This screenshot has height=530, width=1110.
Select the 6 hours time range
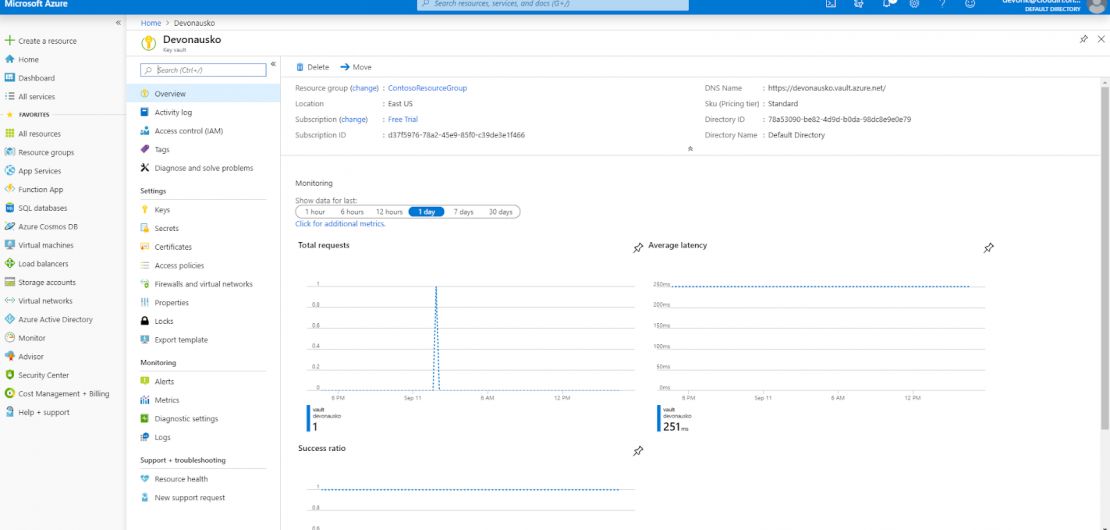(x=352, y=212)
